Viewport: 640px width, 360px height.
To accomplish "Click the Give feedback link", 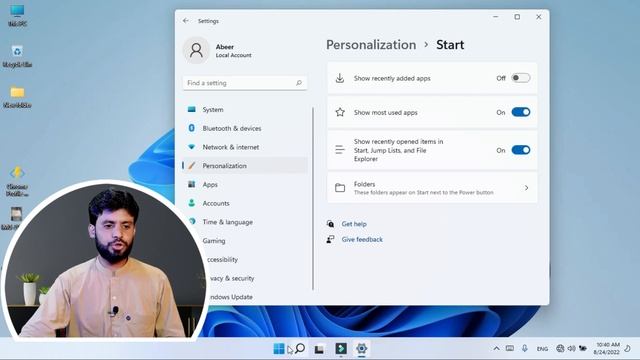I will [x=362, y=239].
